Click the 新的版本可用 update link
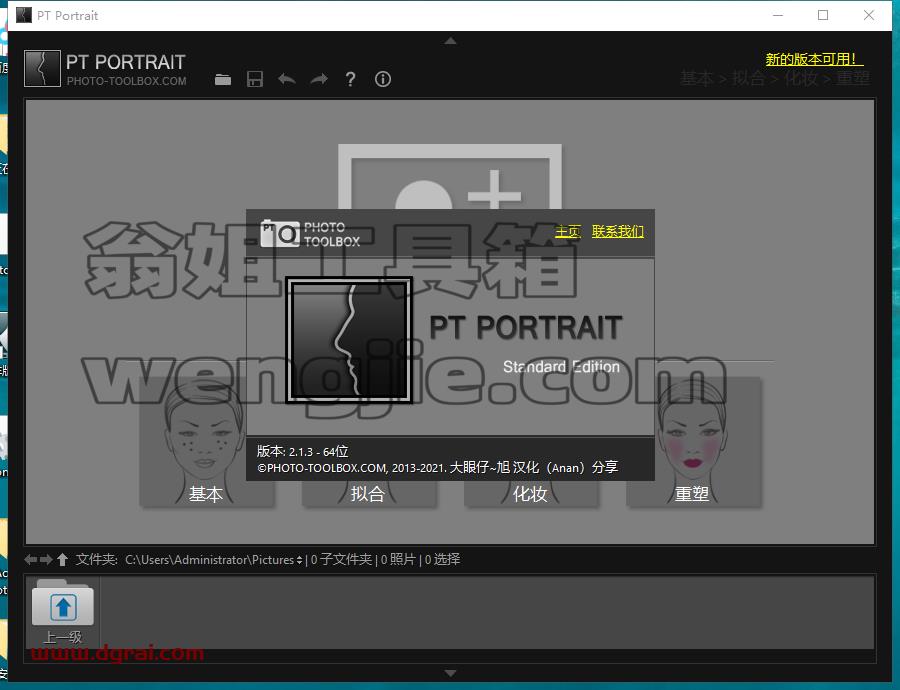900x690 pixels. coord(814,59)
